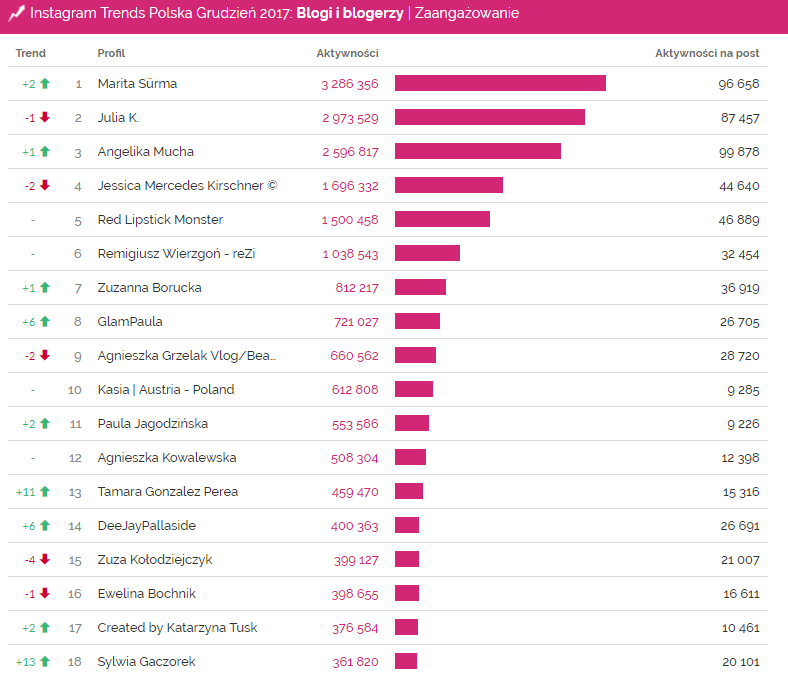Click green up arrow beside Marita Sürma
The height and width of the screenshot is (673, 788).
tap(44, 84)
